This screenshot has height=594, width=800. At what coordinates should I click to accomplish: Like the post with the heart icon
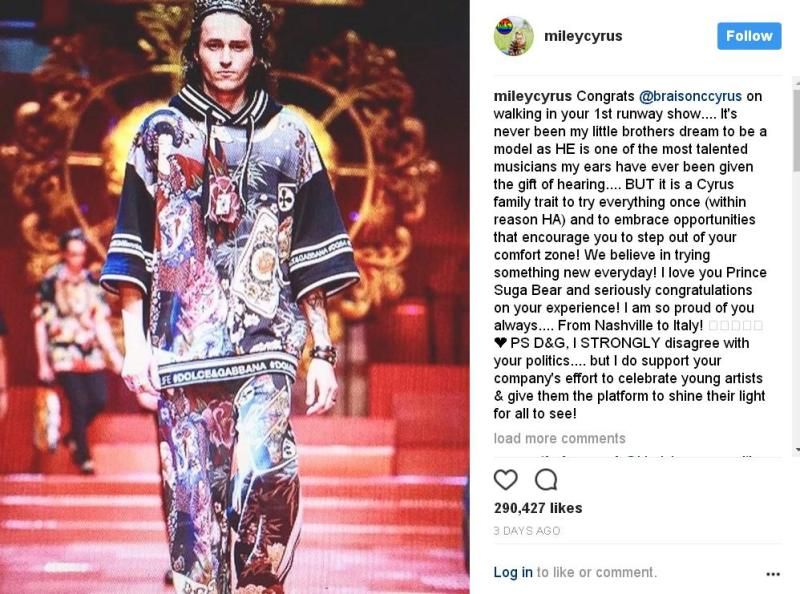point(506,480)
